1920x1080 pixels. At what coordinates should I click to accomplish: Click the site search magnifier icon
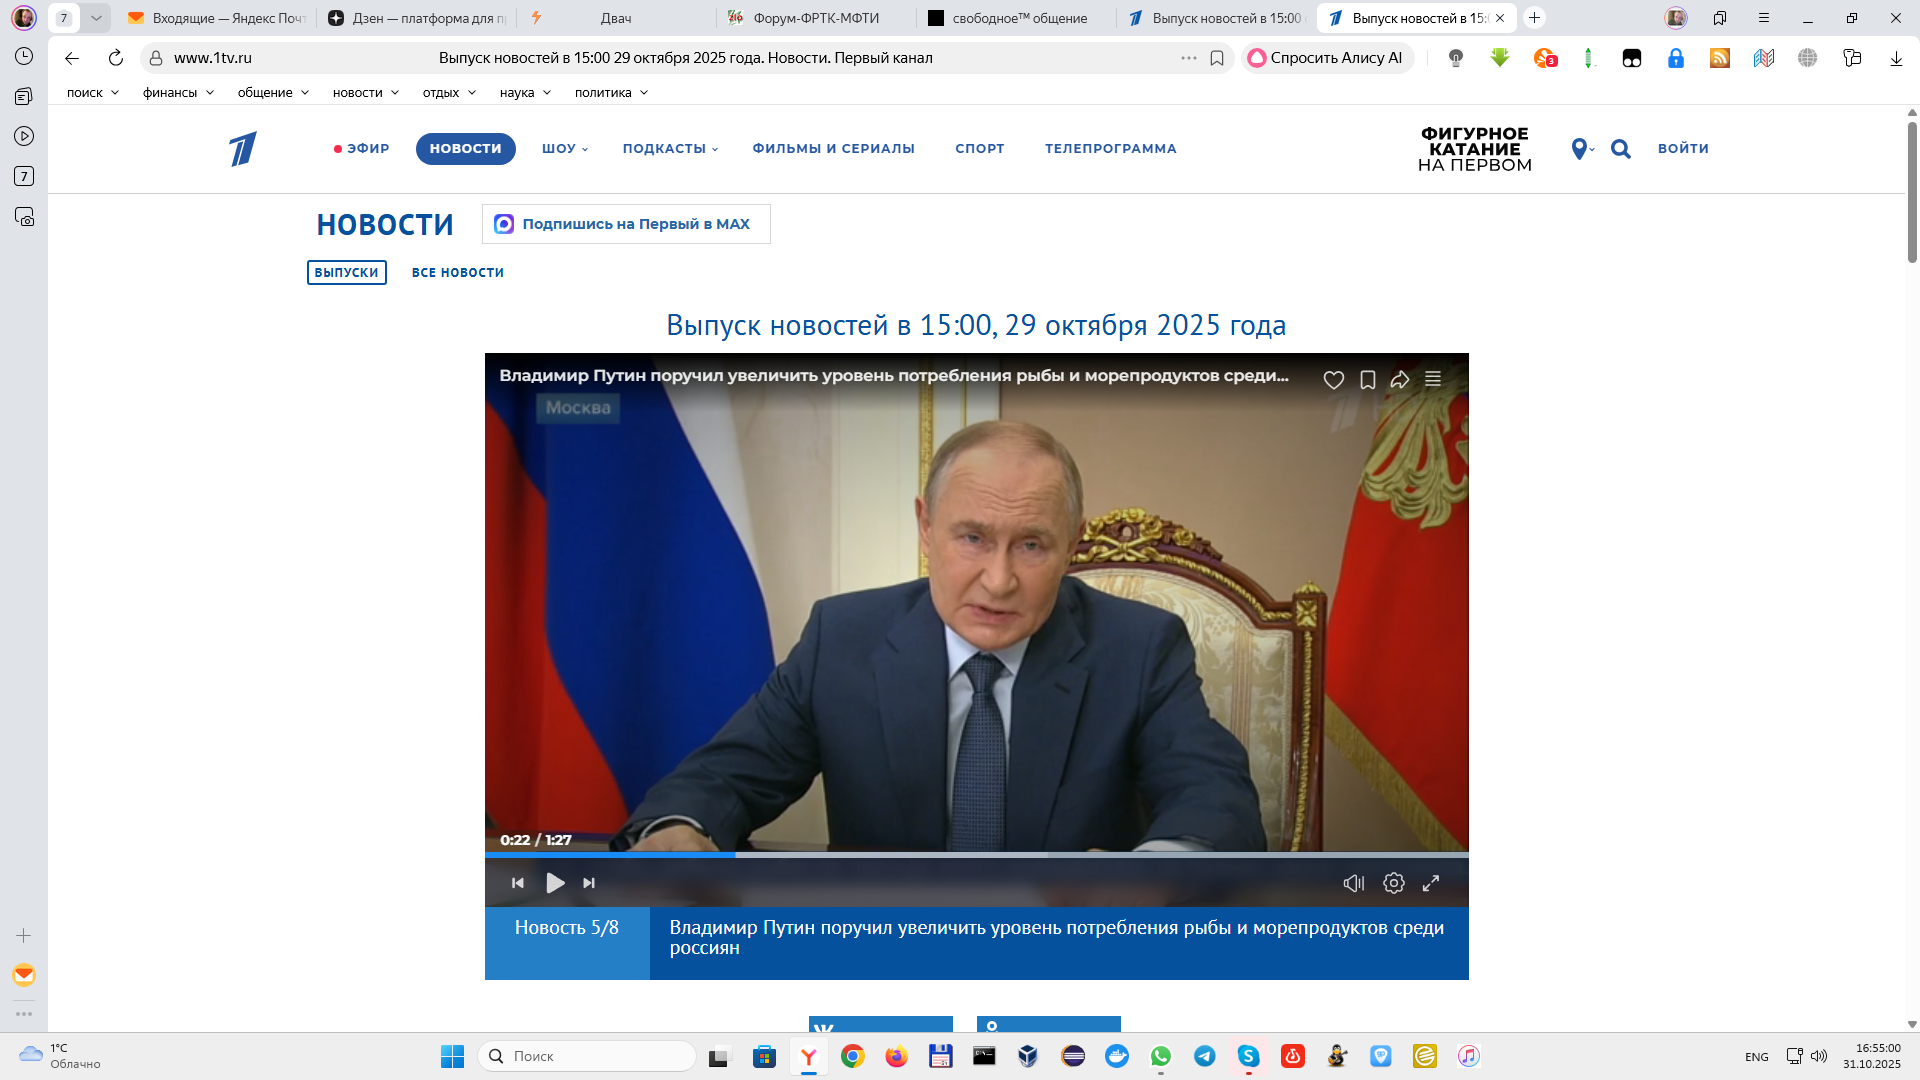(x=1621, y=149)
